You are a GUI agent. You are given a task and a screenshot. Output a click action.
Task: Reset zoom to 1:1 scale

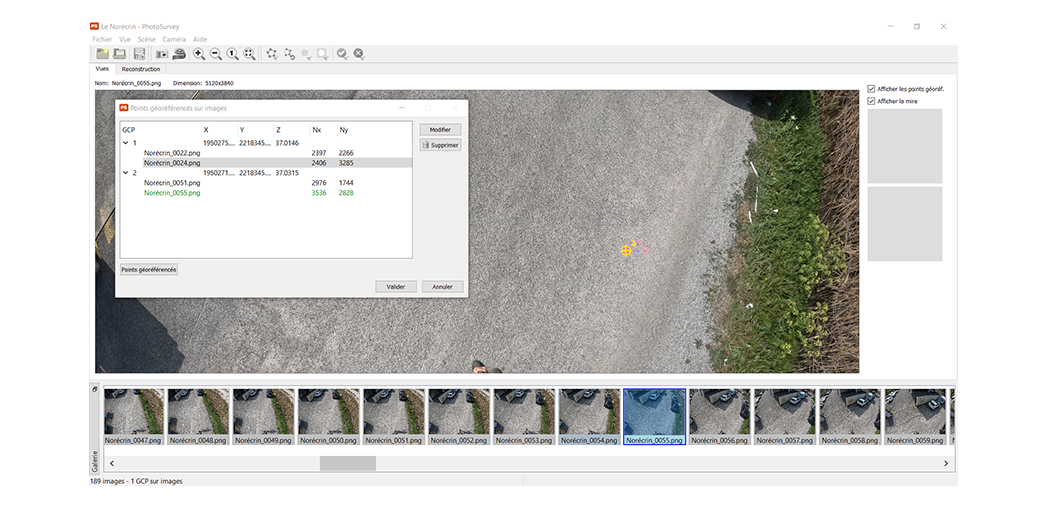(x=232, y=54)
